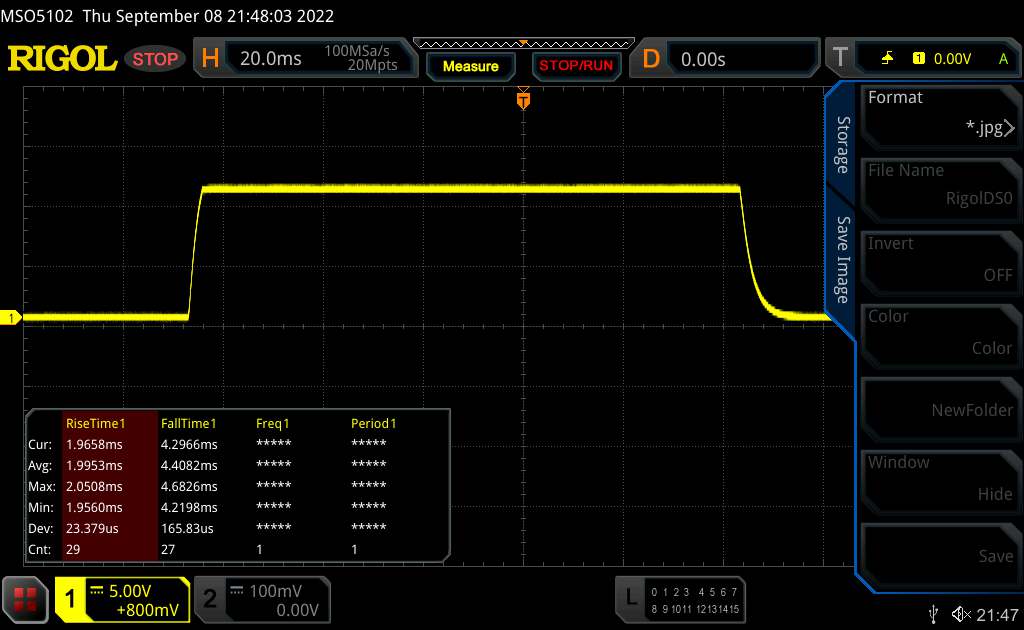Click the trigger mode A indicator
The width and height of the screenshot is (1024, 630).
pyautogui.click(x=1003, y=59)
